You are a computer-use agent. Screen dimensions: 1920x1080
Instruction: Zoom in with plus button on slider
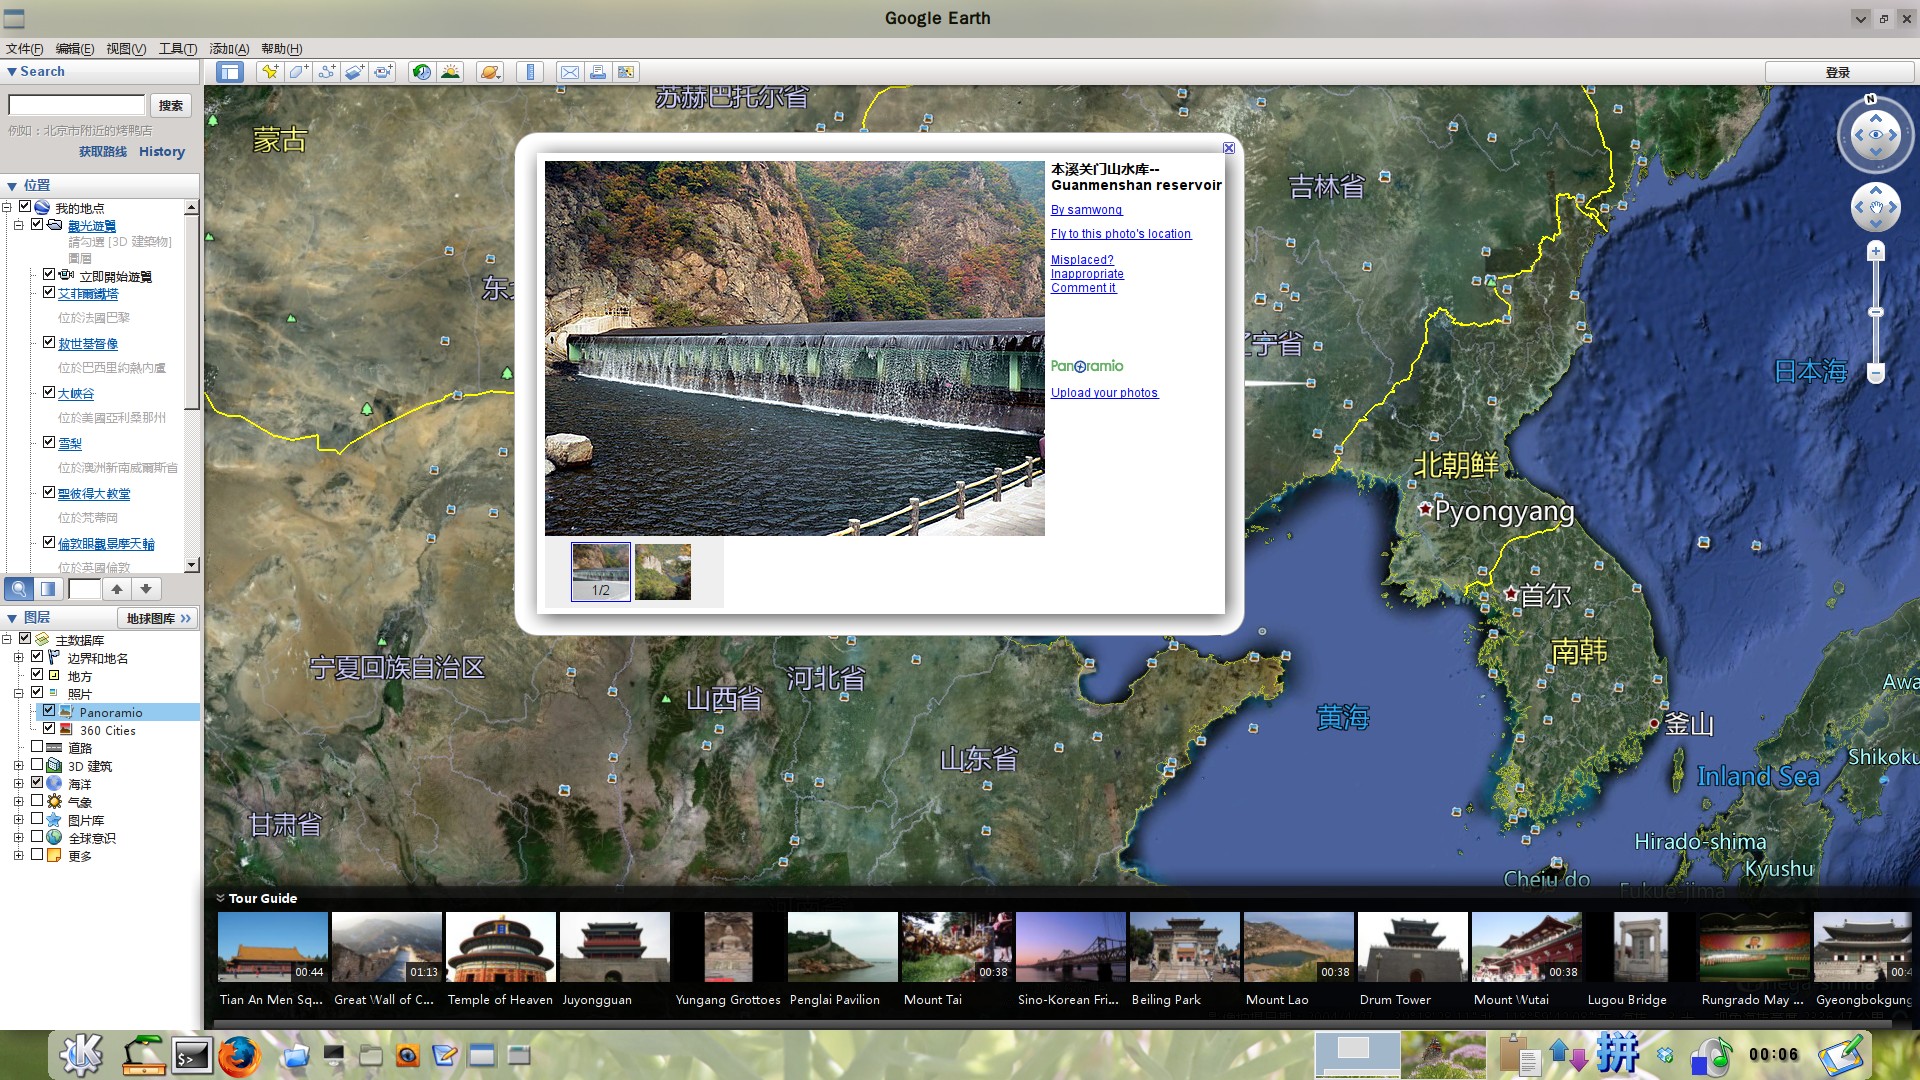tap(1876, 251)
